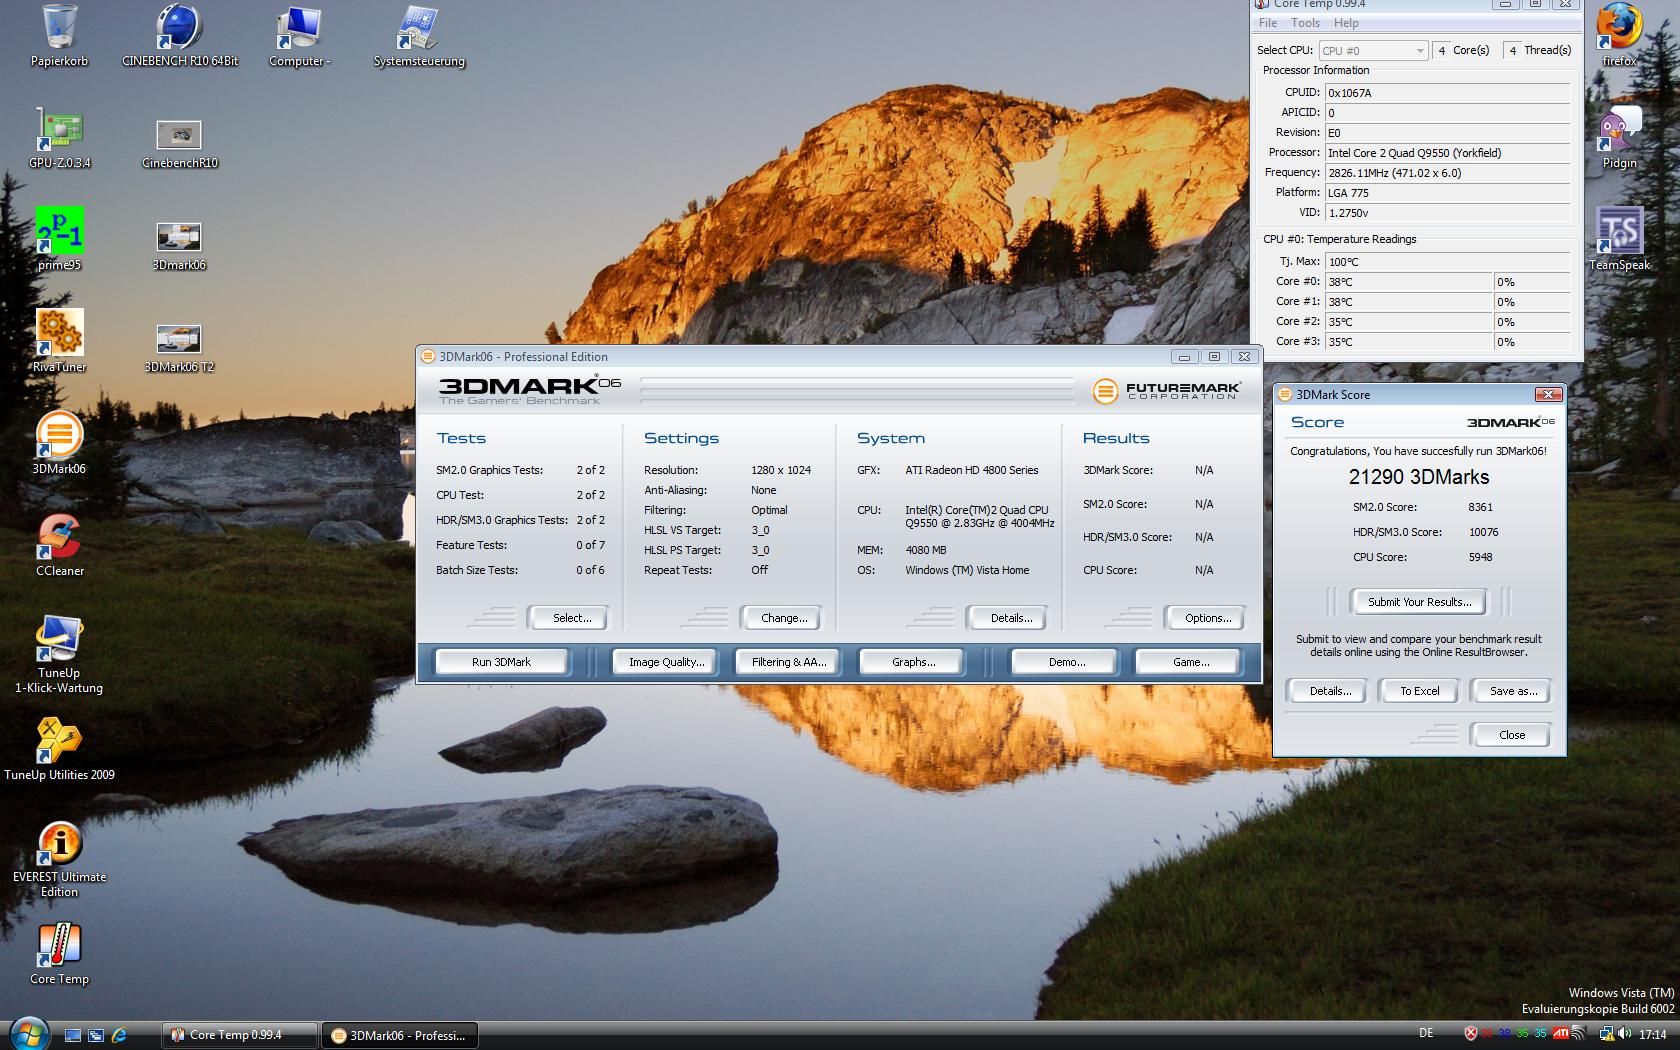Open the Tools menu in Core Temp
1680x1050 pixels.
tap(1305, 23)
